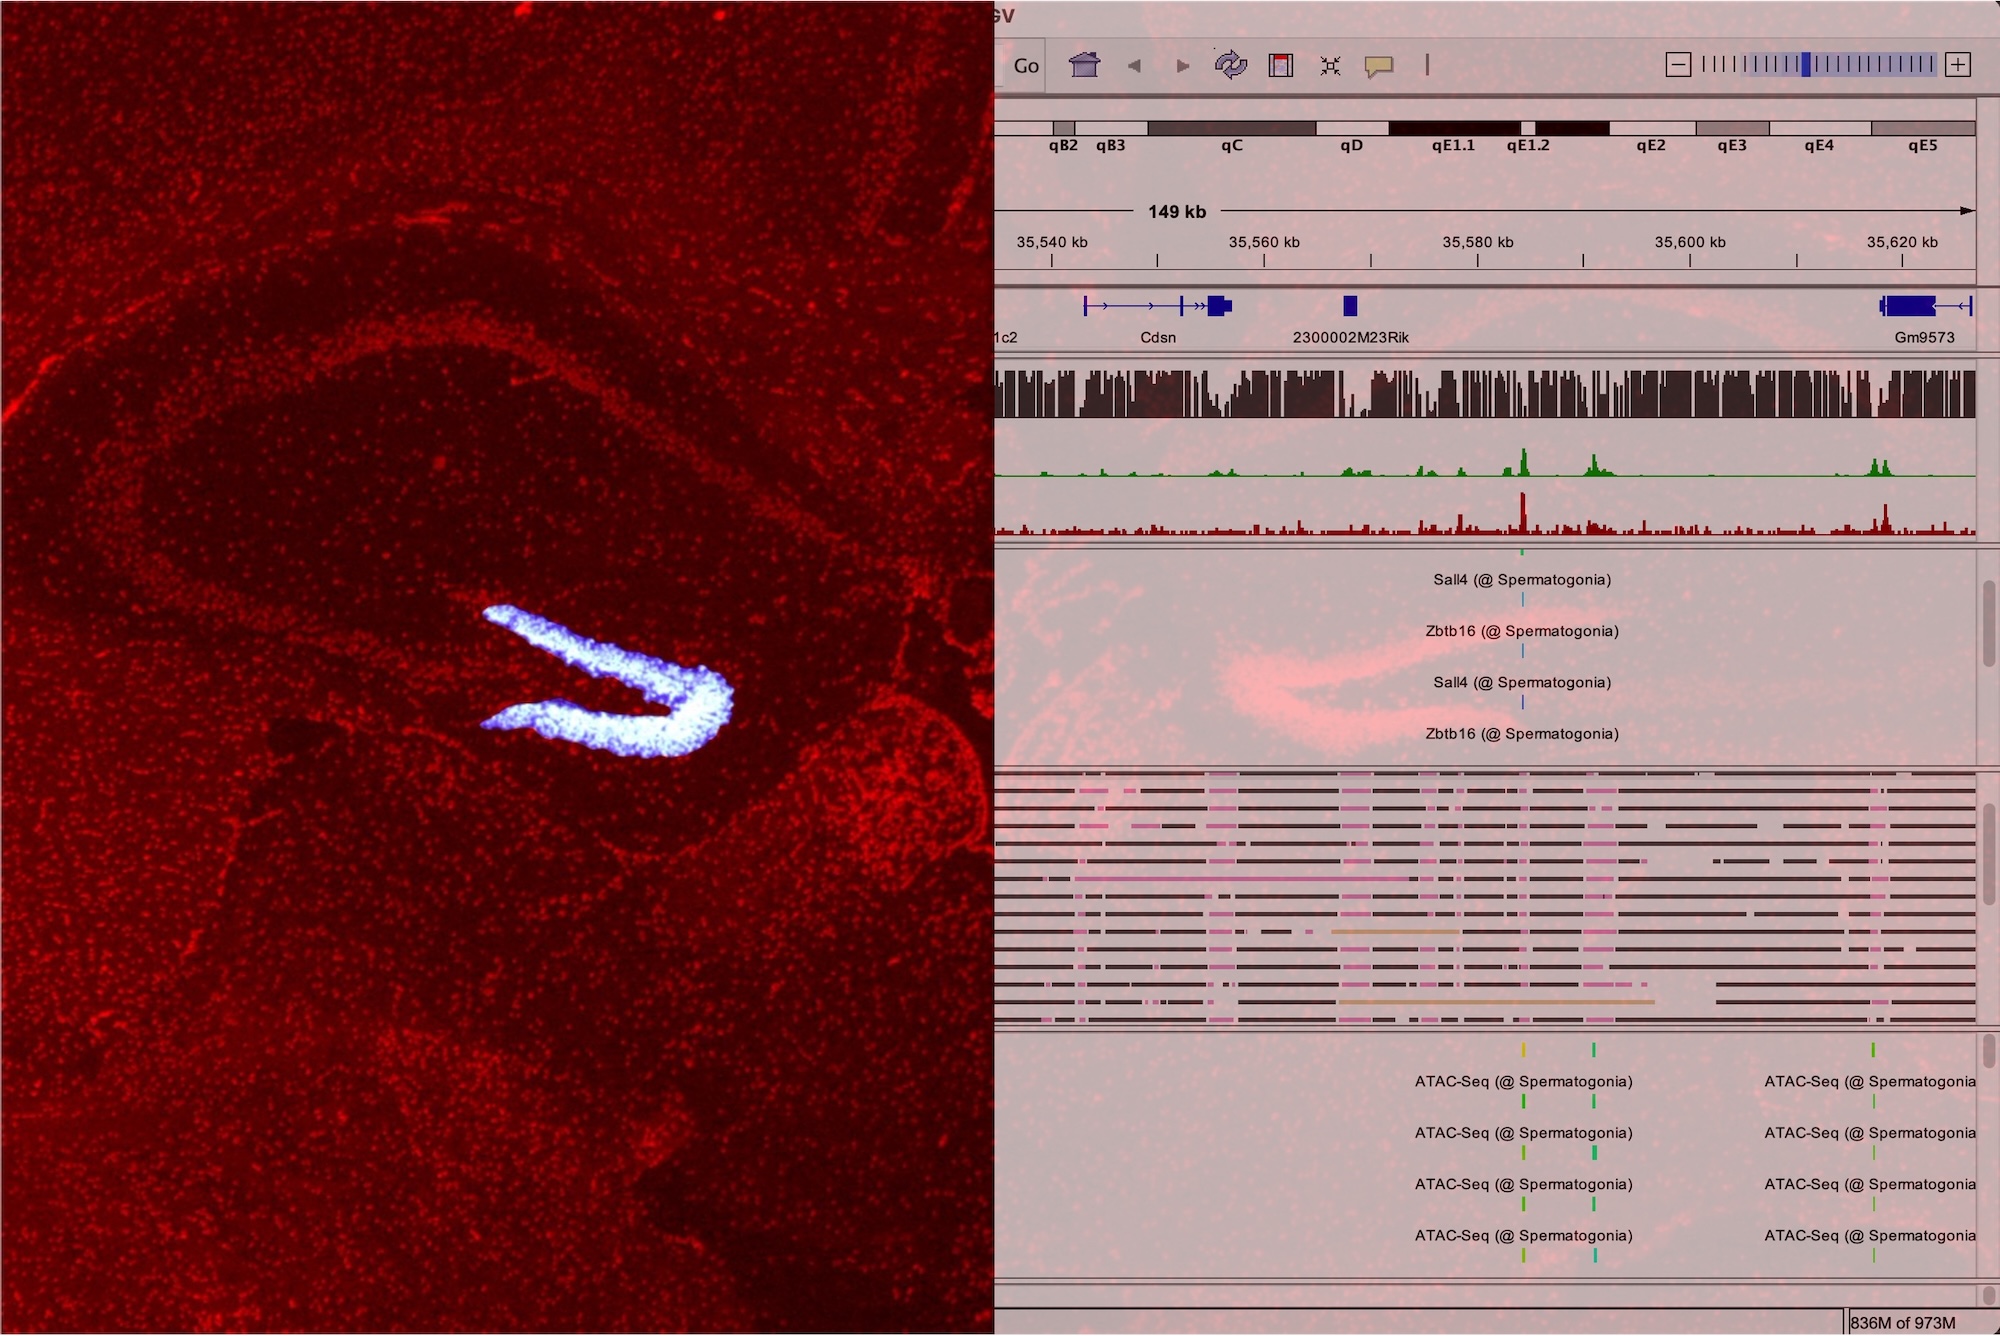This screenshot has height=1336, width=2000.
Task: Go back with the left arrow icon
Action: tap(1134, 66)
